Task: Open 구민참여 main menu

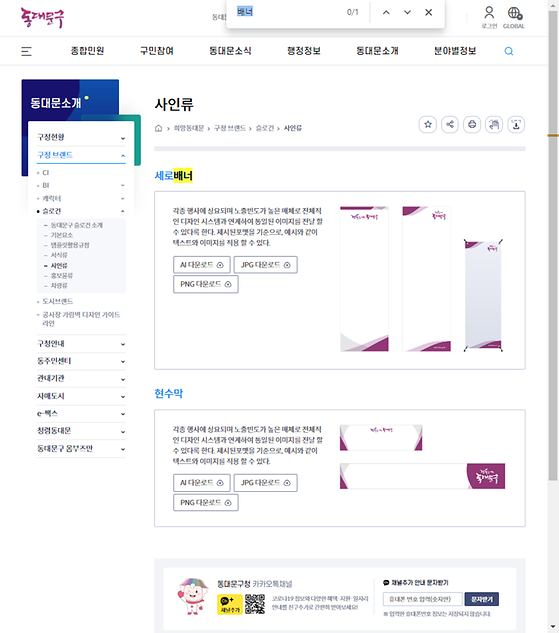Action: [157, 51]
